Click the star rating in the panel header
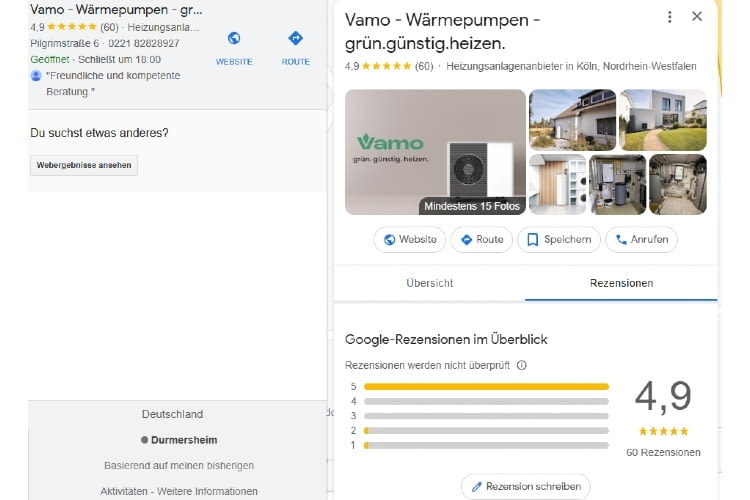750x500 pixels. tap(386, 66)
